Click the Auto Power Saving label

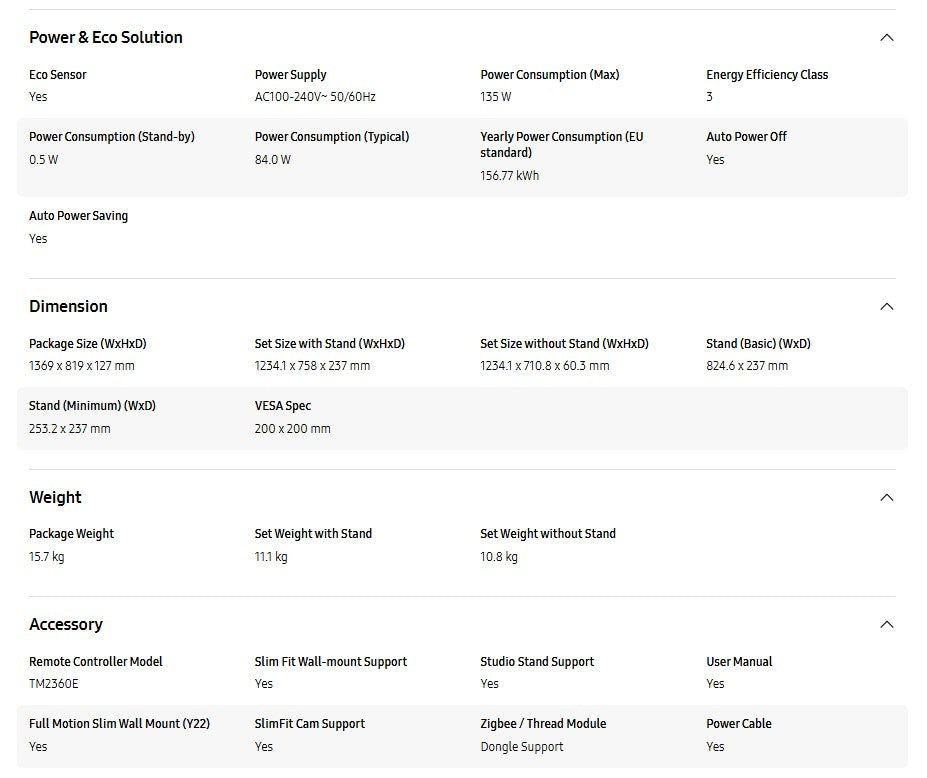point(78,216)
